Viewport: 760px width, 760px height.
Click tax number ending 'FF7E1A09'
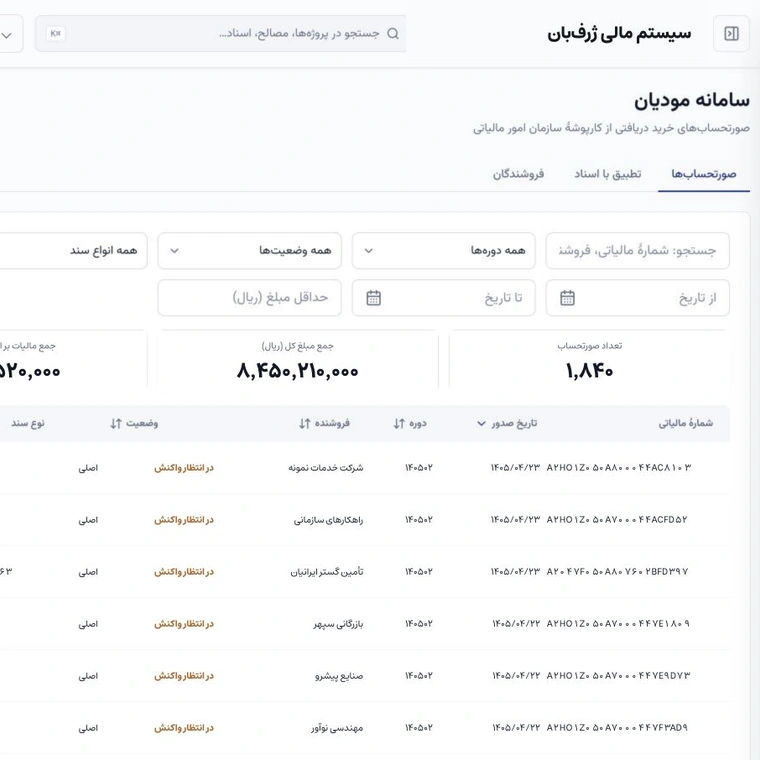coord(618,623)
